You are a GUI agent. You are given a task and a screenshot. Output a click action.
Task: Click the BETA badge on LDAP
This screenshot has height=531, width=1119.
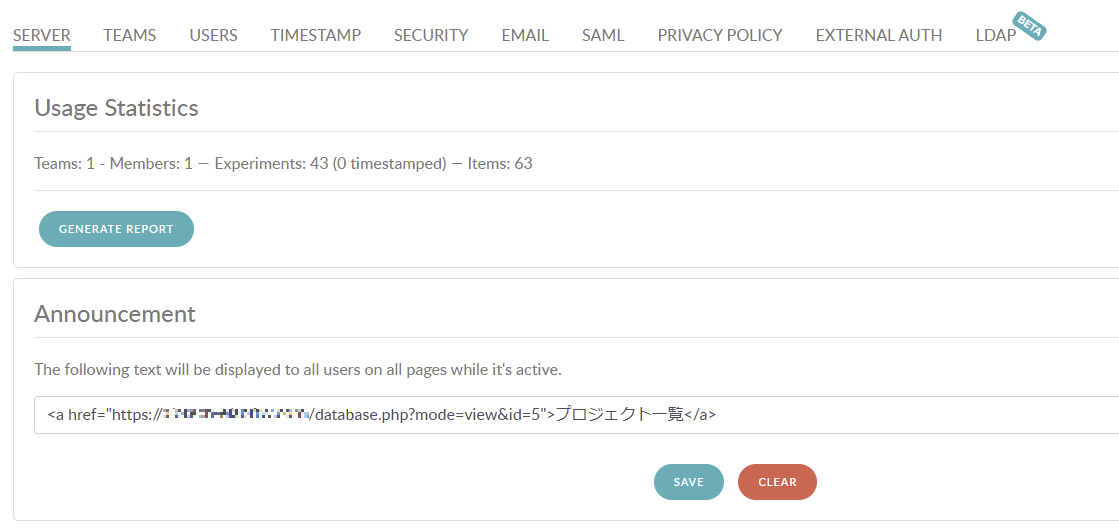click(x=1028, y=25)
